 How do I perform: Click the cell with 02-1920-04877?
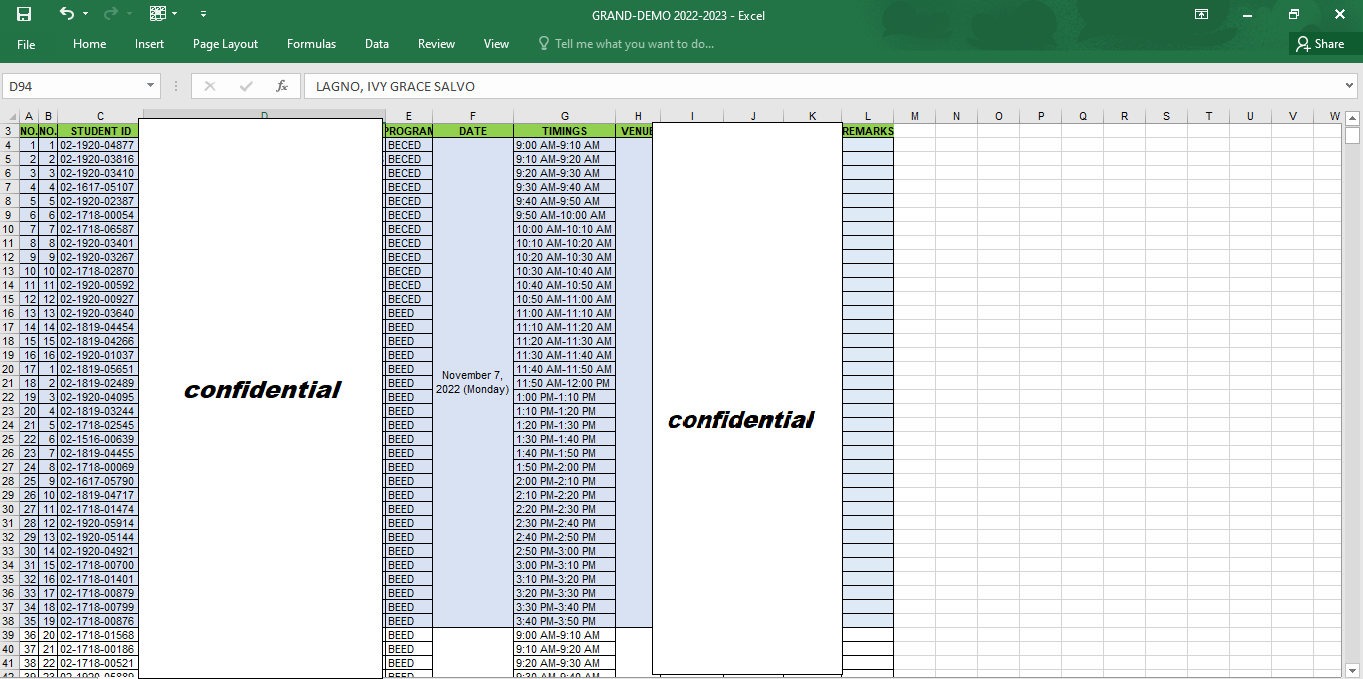98,145
